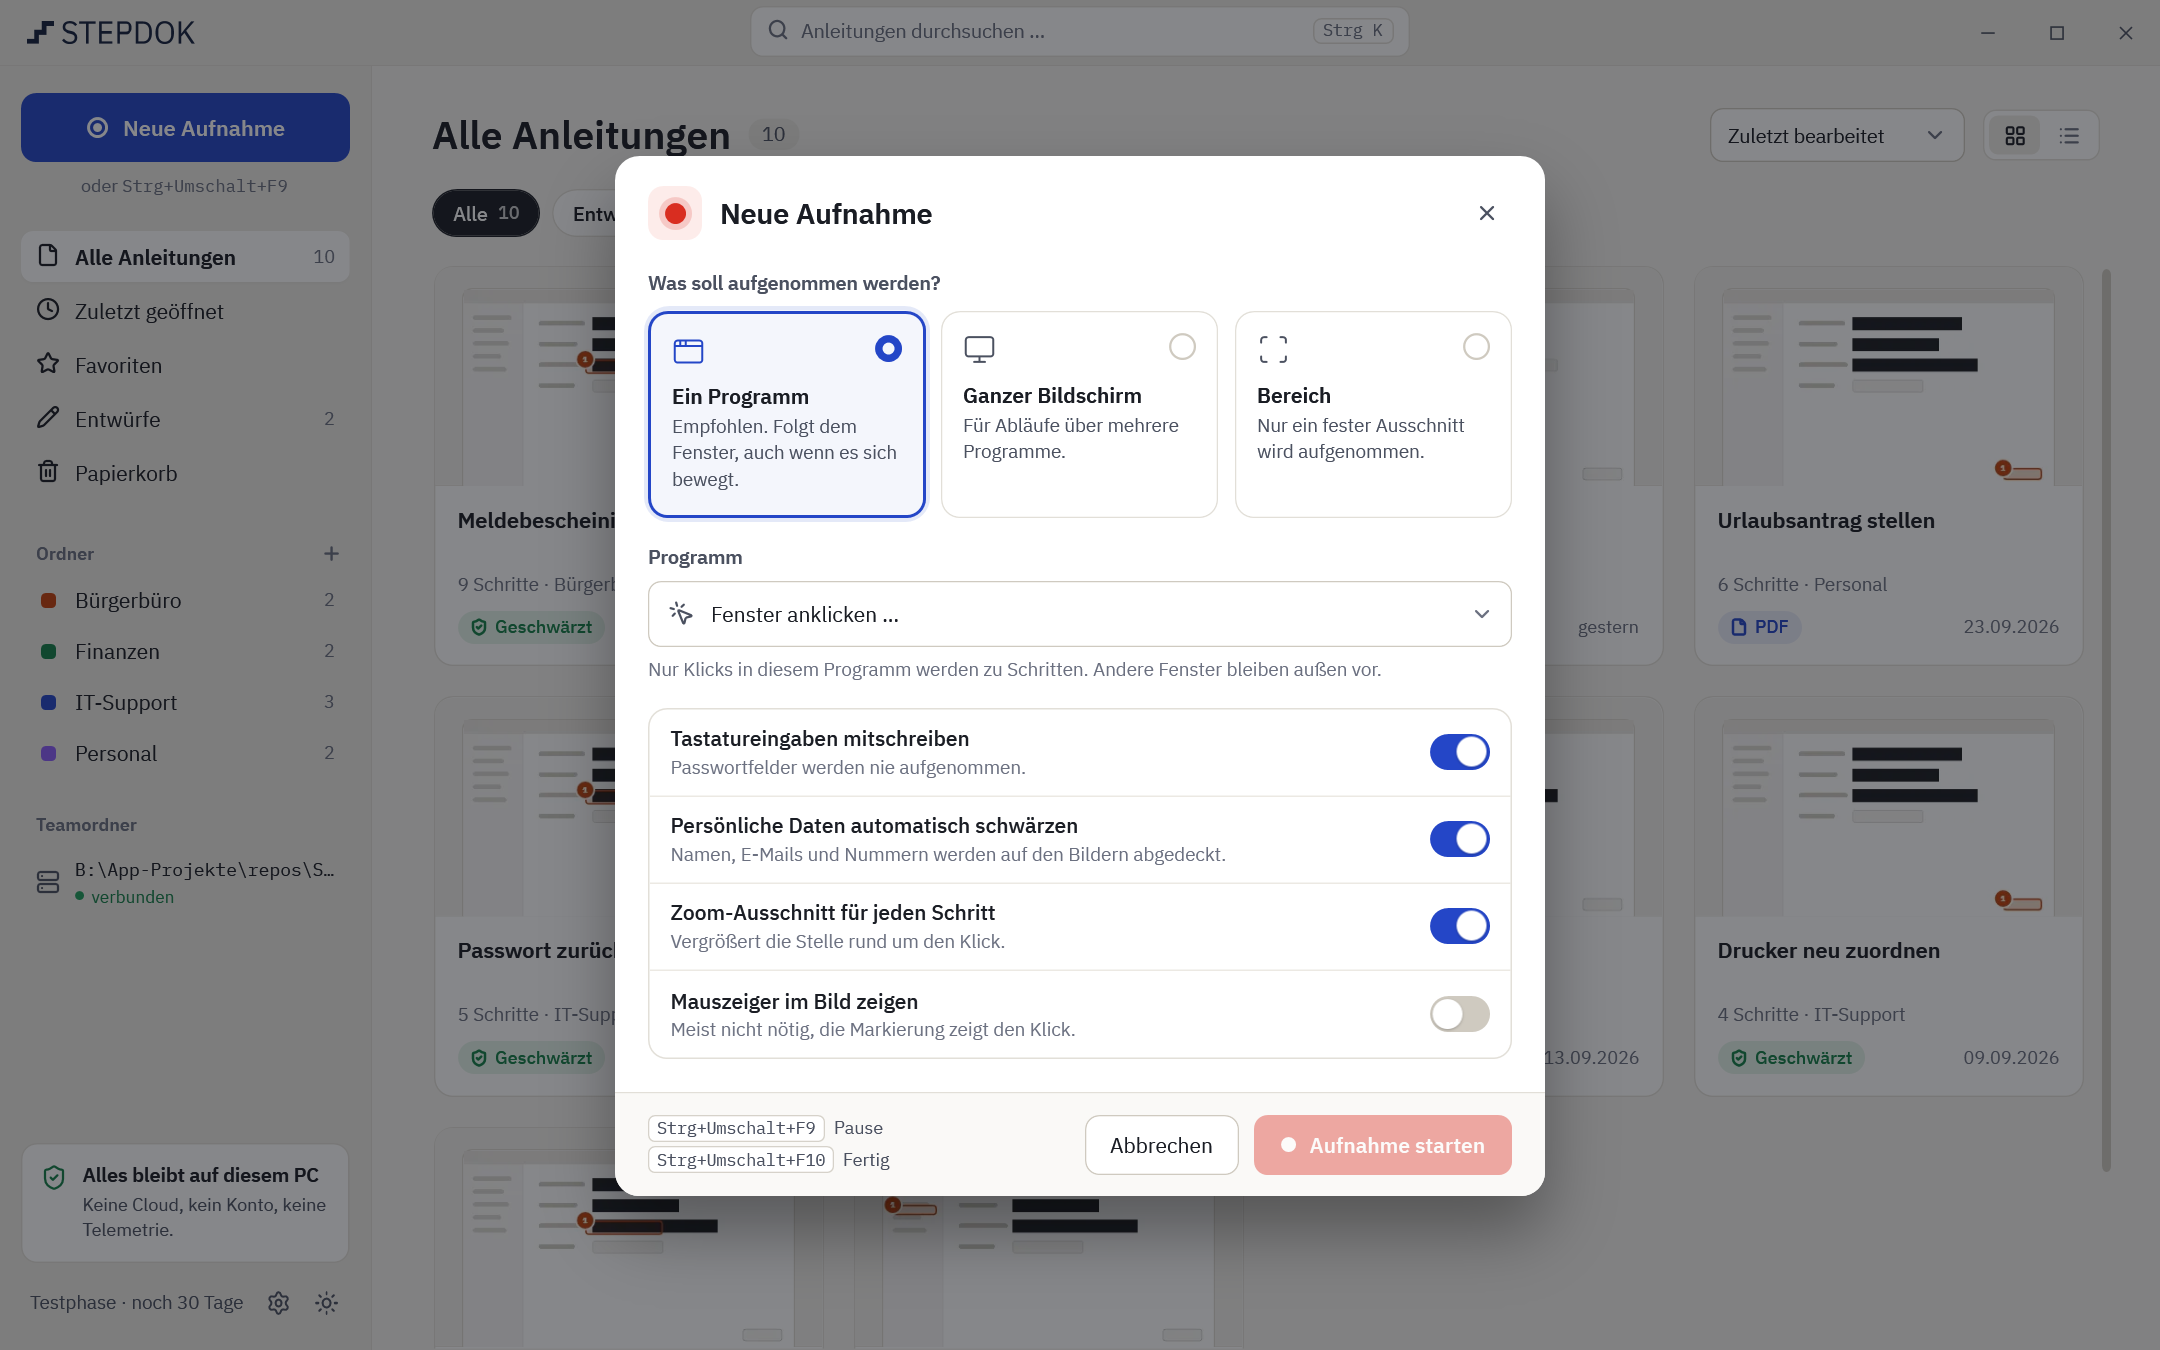Click the Personal purple color dot
2160x1350 pixels.
click(48, 753)
